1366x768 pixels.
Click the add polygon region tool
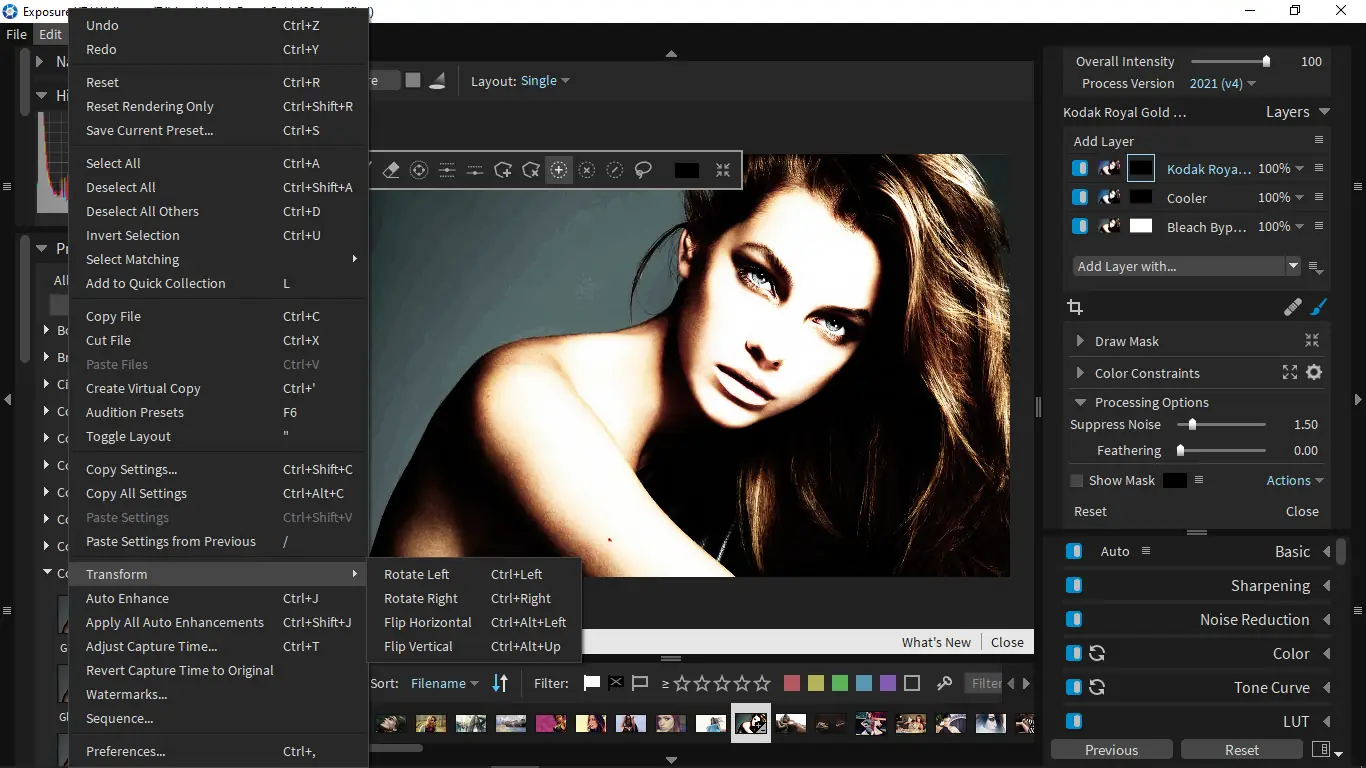(x=503, y=171)
